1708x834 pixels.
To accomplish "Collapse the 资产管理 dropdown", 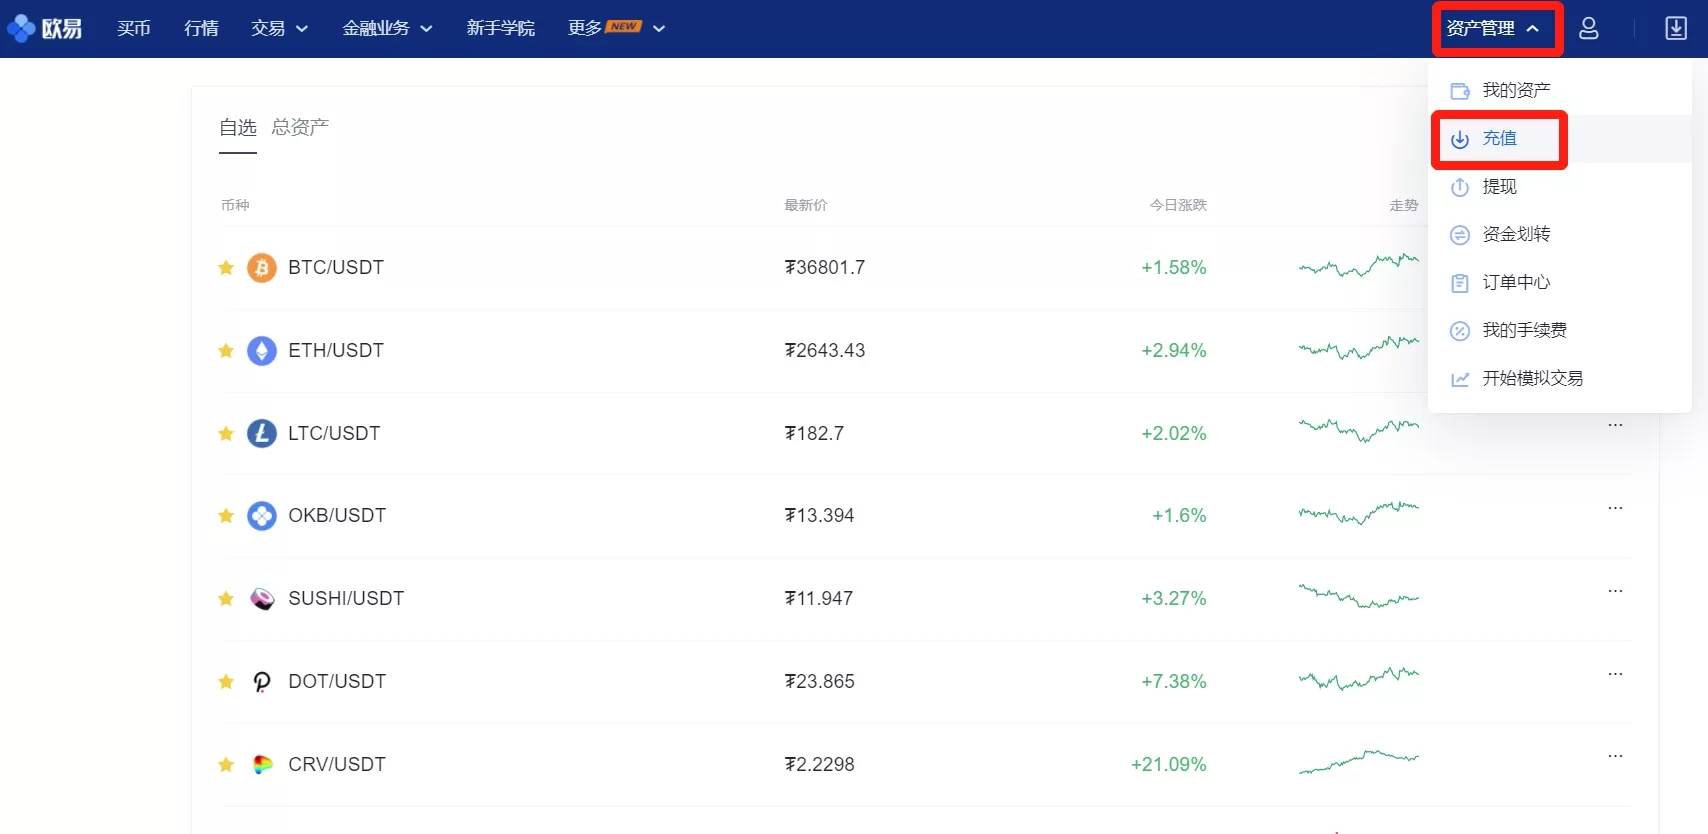I will pos(1492,28).
